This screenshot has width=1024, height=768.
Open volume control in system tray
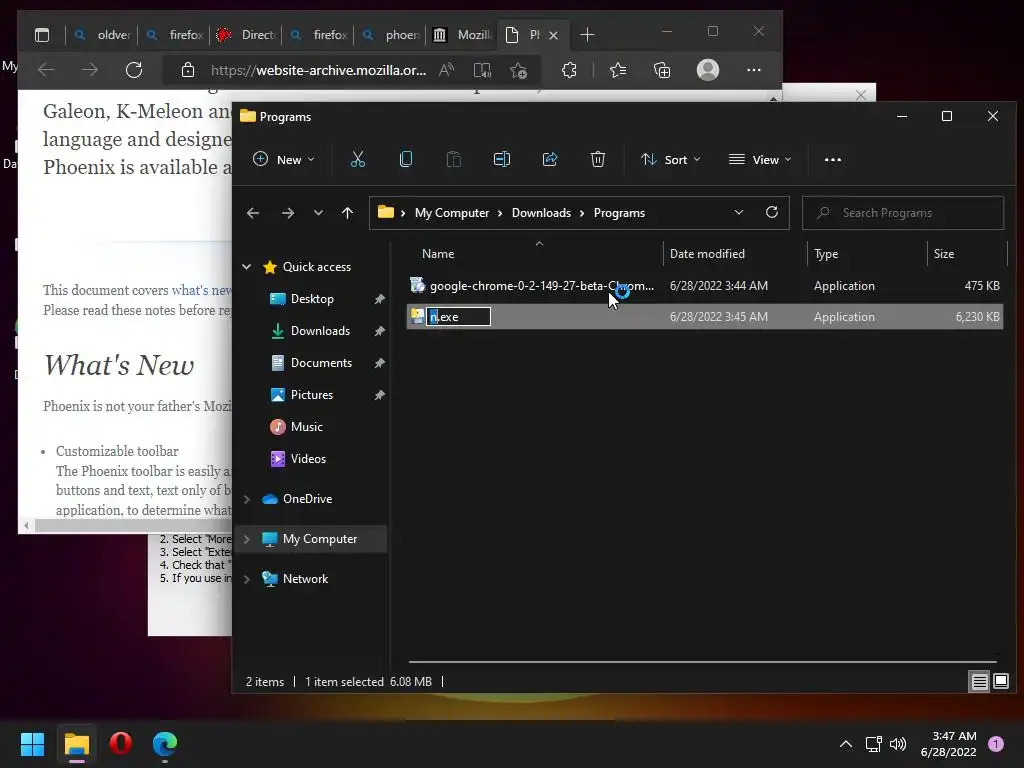(898, 744)
